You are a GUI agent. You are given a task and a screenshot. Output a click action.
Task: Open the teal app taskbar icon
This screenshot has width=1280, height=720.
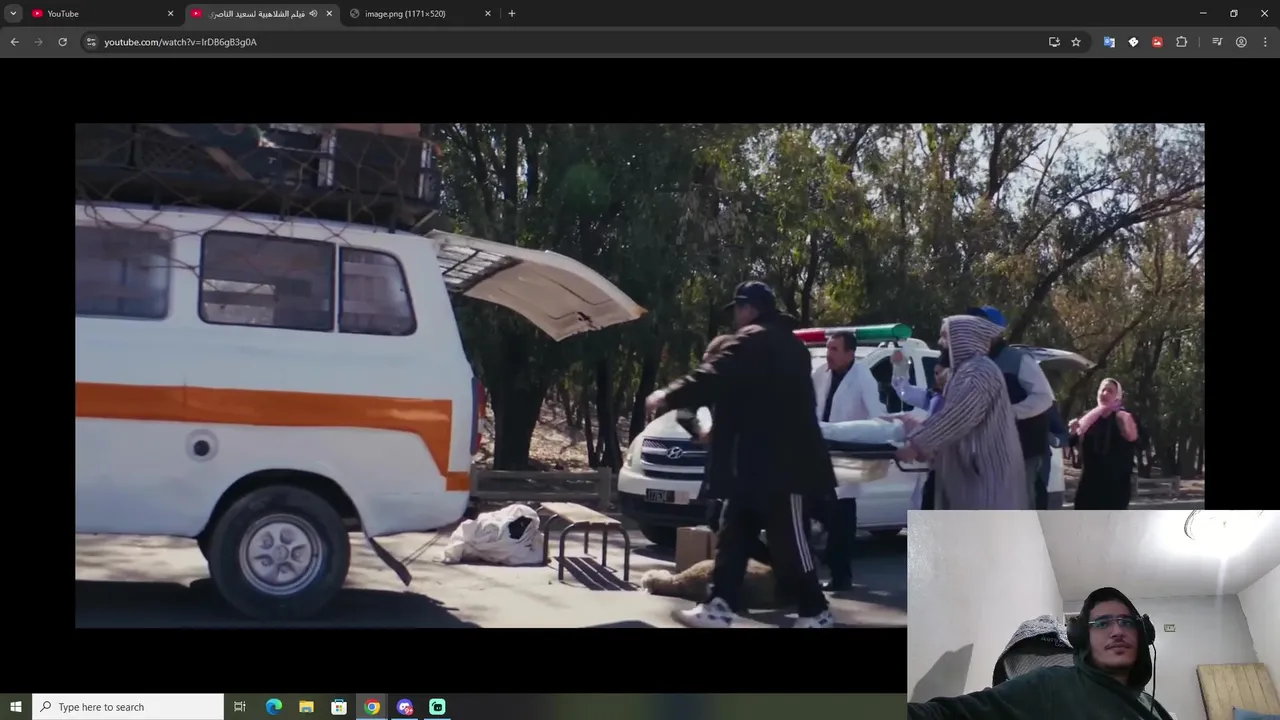click(437, 707)
